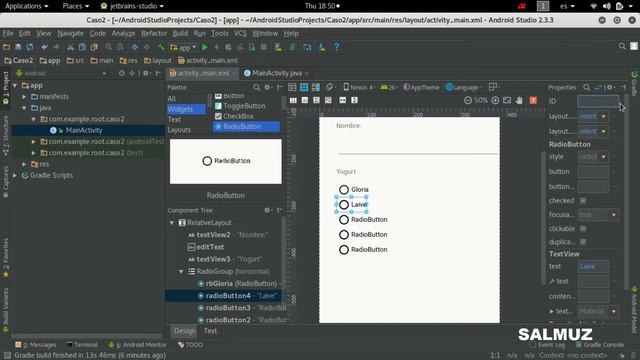Click the Save All toolbar icon

pos(18,47)
